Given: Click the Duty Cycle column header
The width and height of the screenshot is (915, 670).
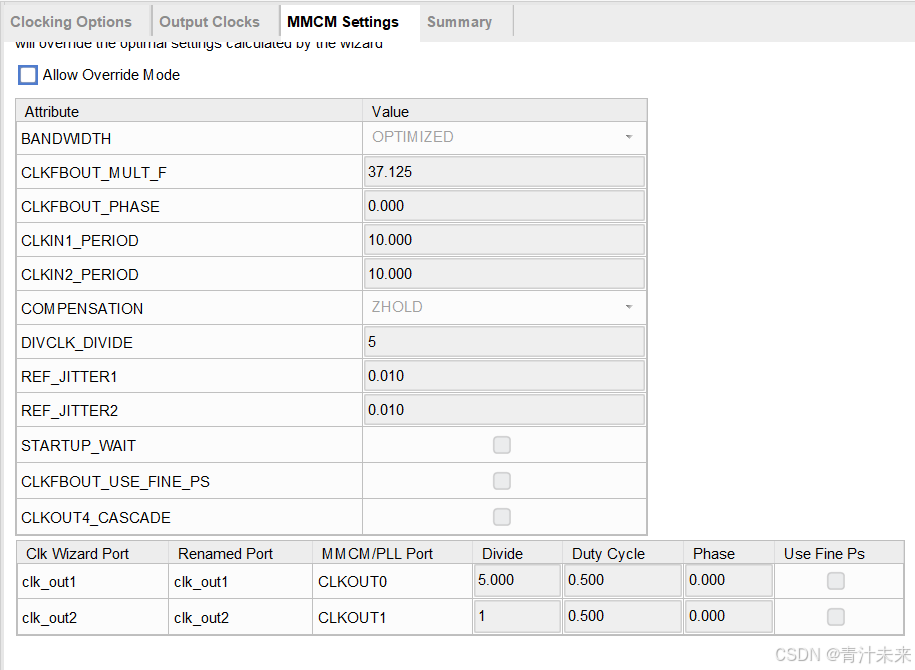Looking at the screenshot, I should tap(607, 552).
